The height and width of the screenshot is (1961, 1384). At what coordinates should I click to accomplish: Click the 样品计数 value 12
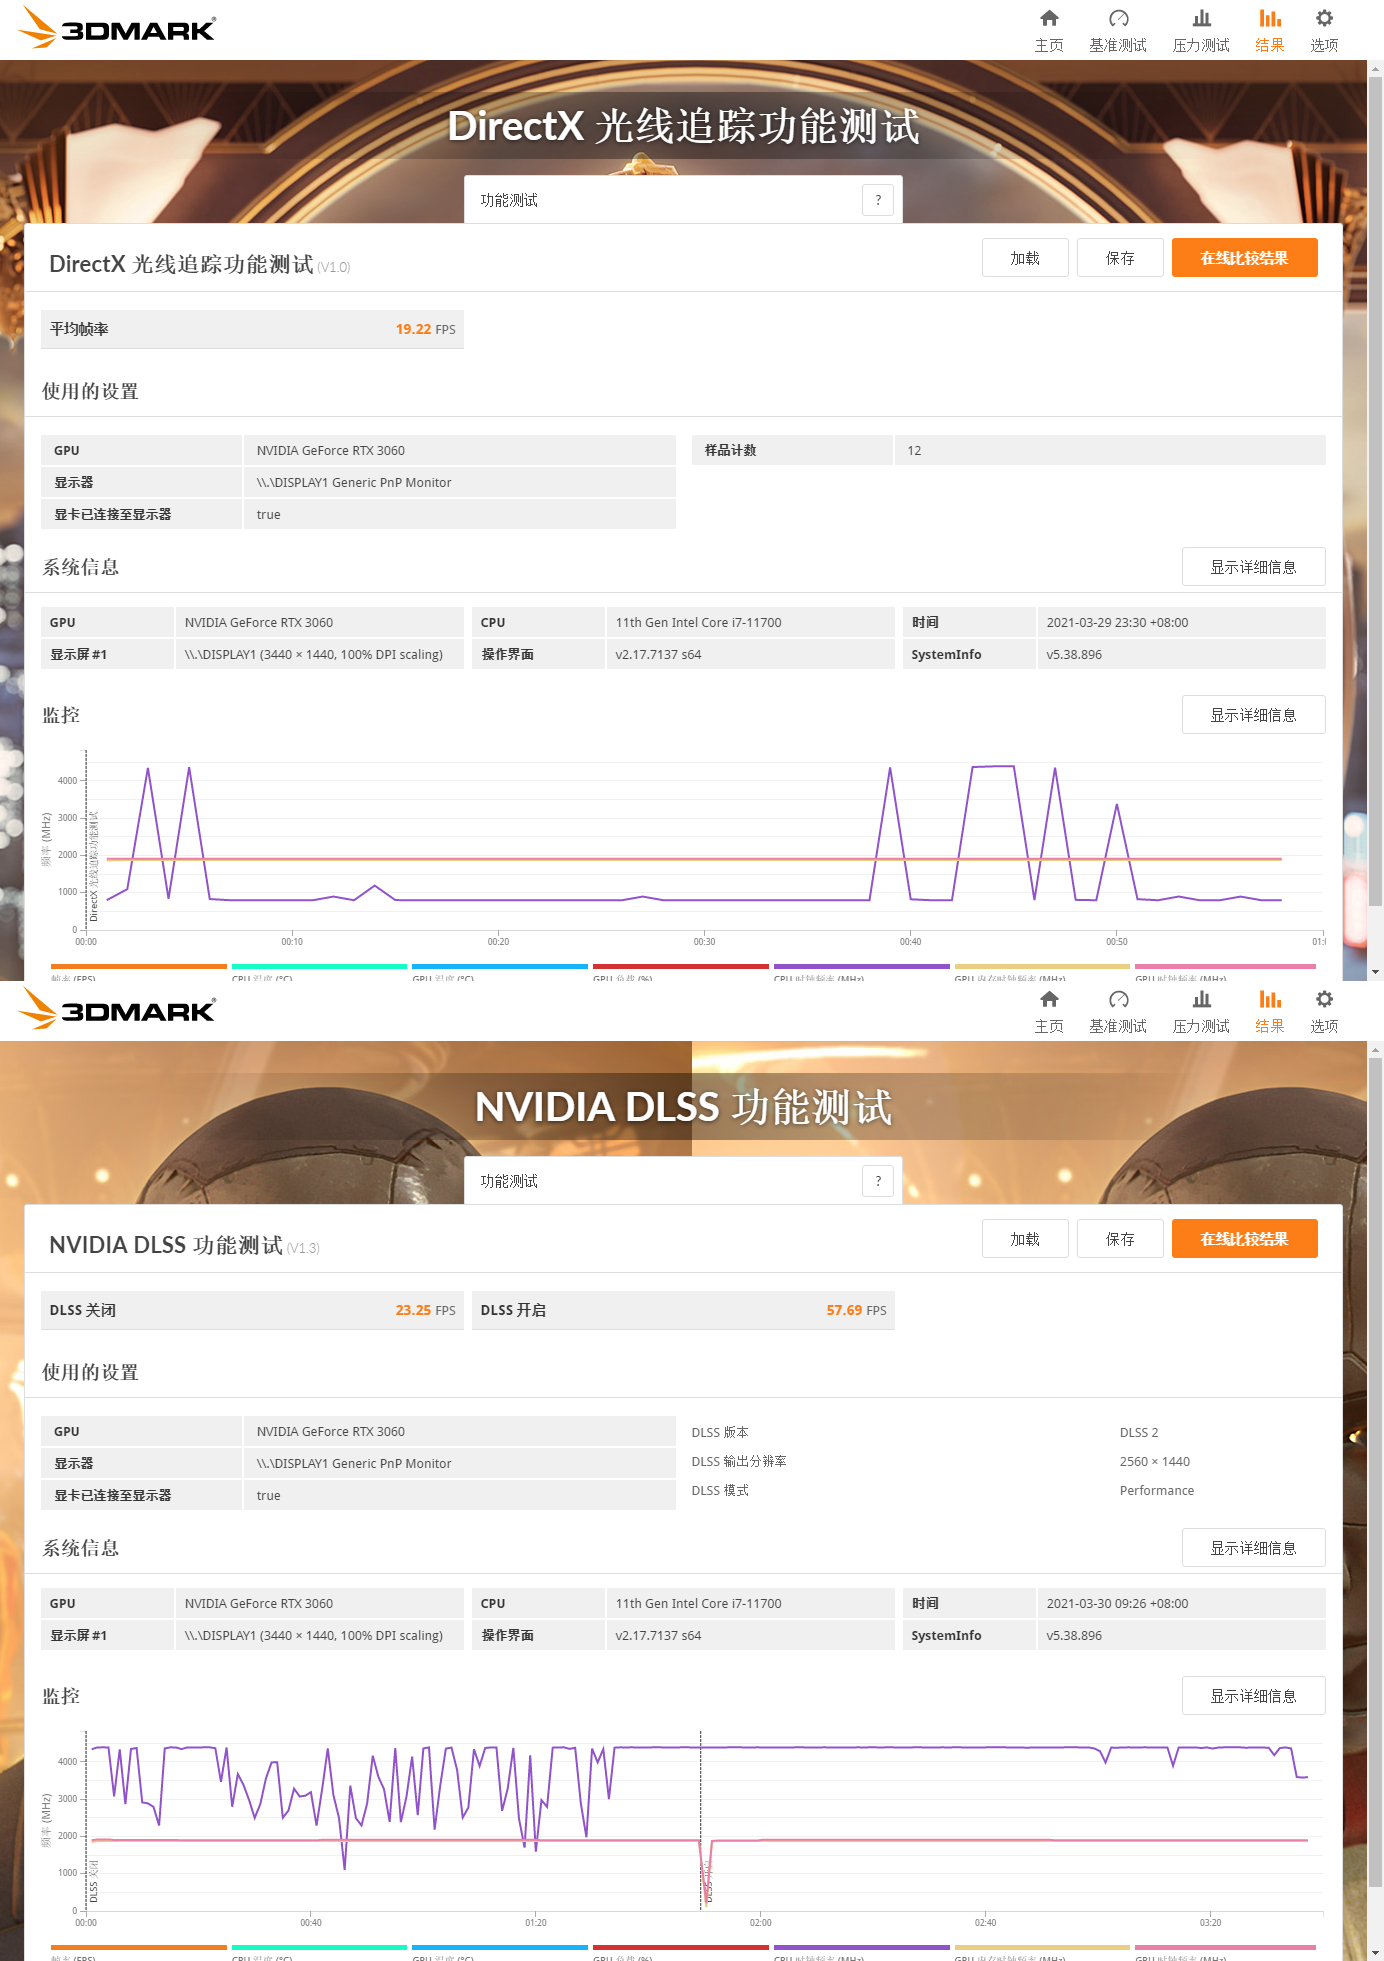point(914,451)
